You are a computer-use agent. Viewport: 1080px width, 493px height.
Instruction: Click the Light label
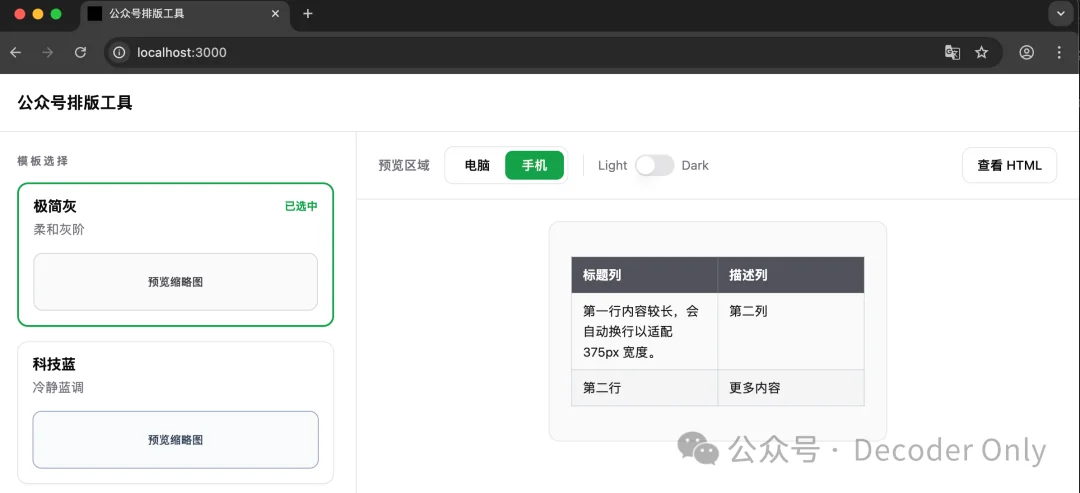click(x=612, y=165)
